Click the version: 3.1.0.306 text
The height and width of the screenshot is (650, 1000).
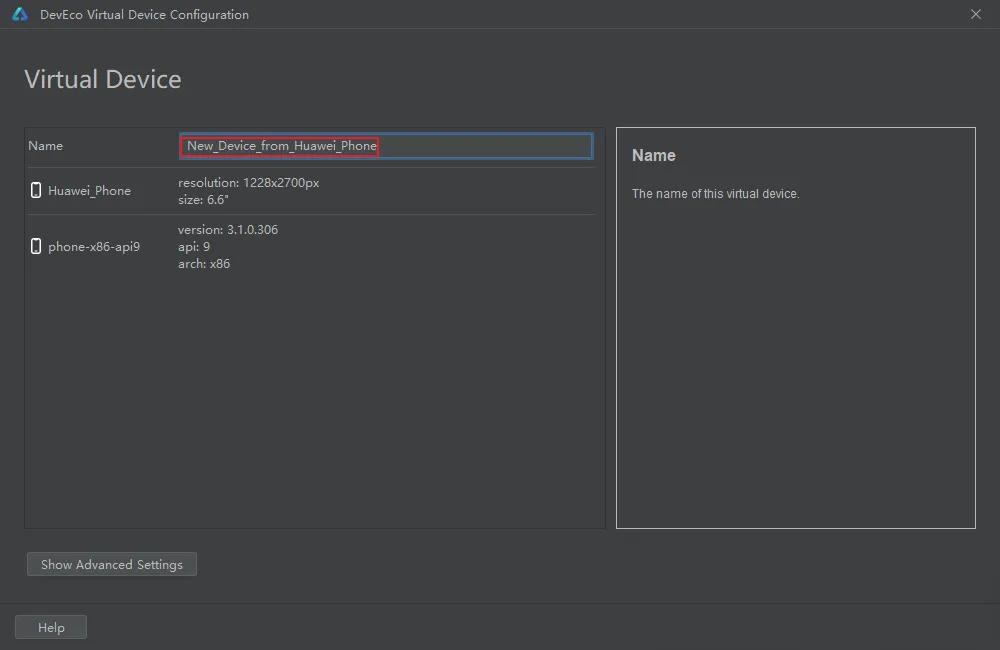click(228, 230)
